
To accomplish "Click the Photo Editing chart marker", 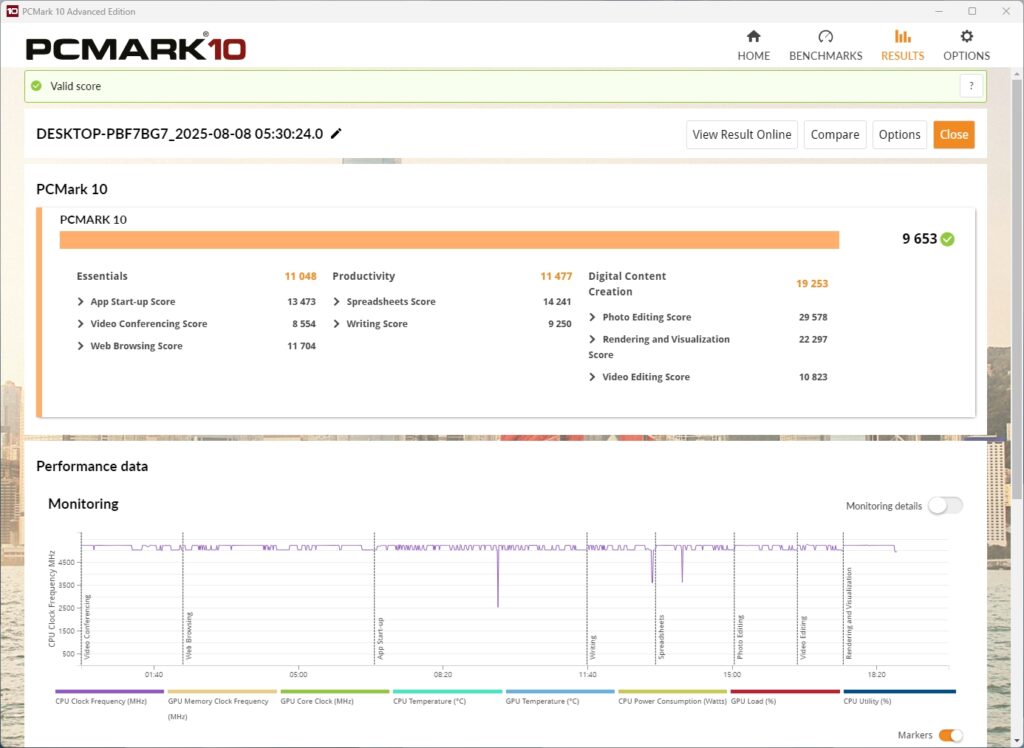I will 740,637.
